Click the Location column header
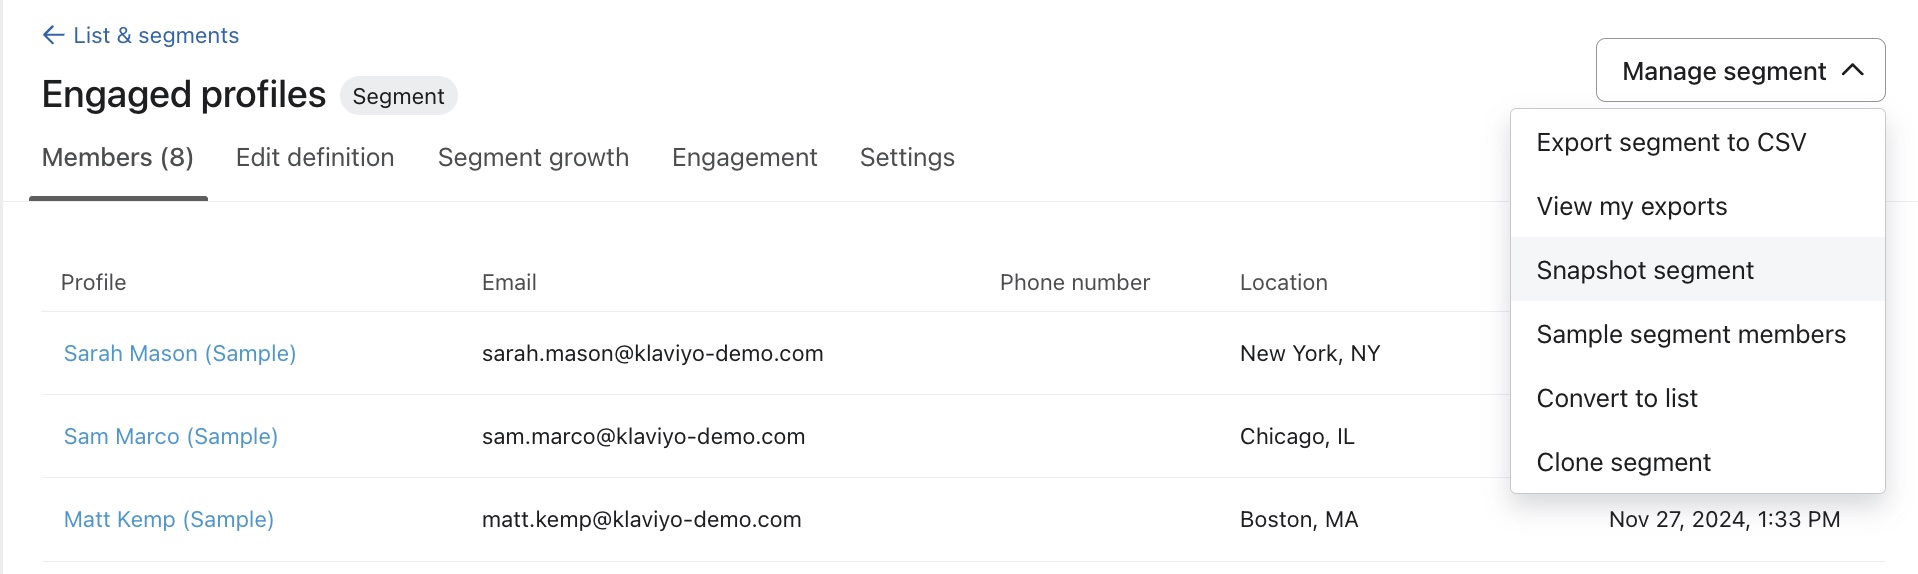 (x=1283, y=283)
